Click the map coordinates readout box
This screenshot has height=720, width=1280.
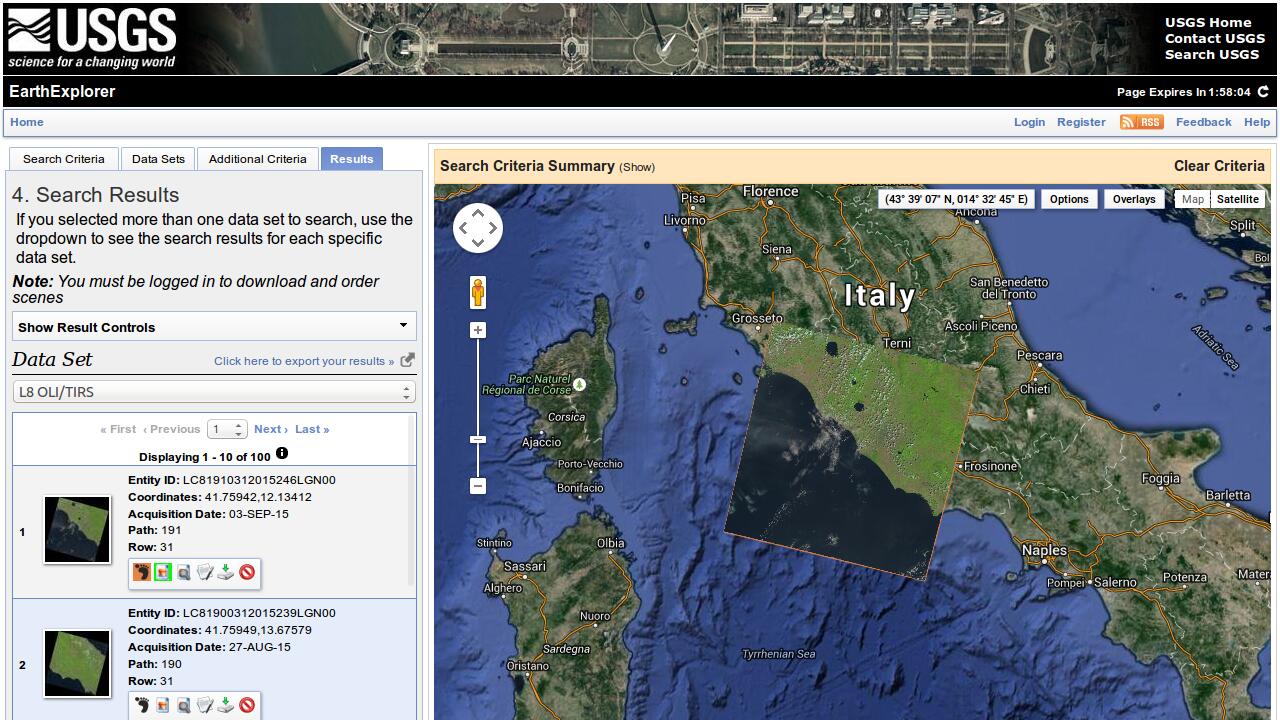pos(956,199)
